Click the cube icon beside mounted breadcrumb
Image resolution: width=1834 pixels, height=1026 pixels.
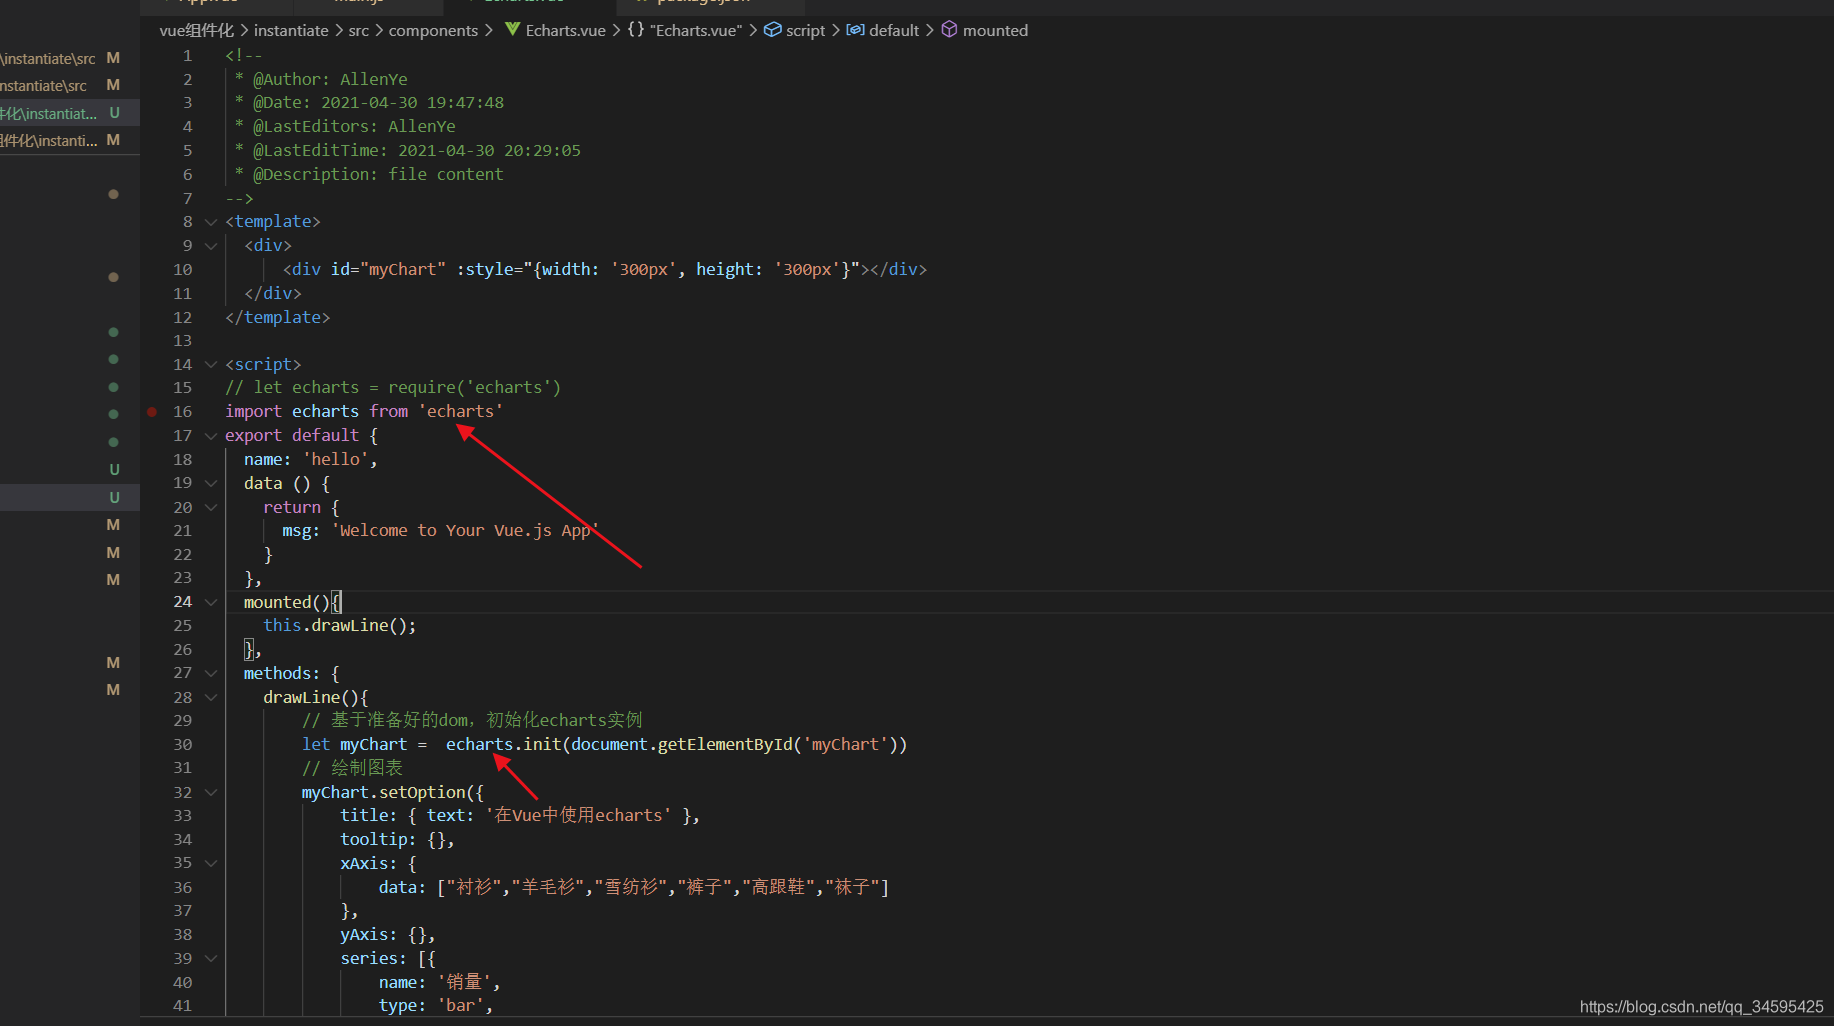[949, 30]
